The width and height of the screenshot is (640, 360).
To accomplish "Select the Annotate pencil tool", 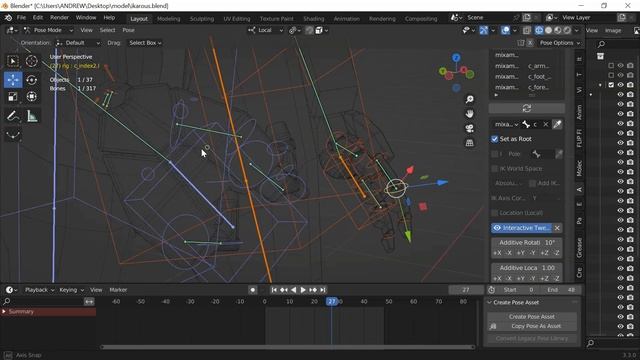I will click(13, 116).
